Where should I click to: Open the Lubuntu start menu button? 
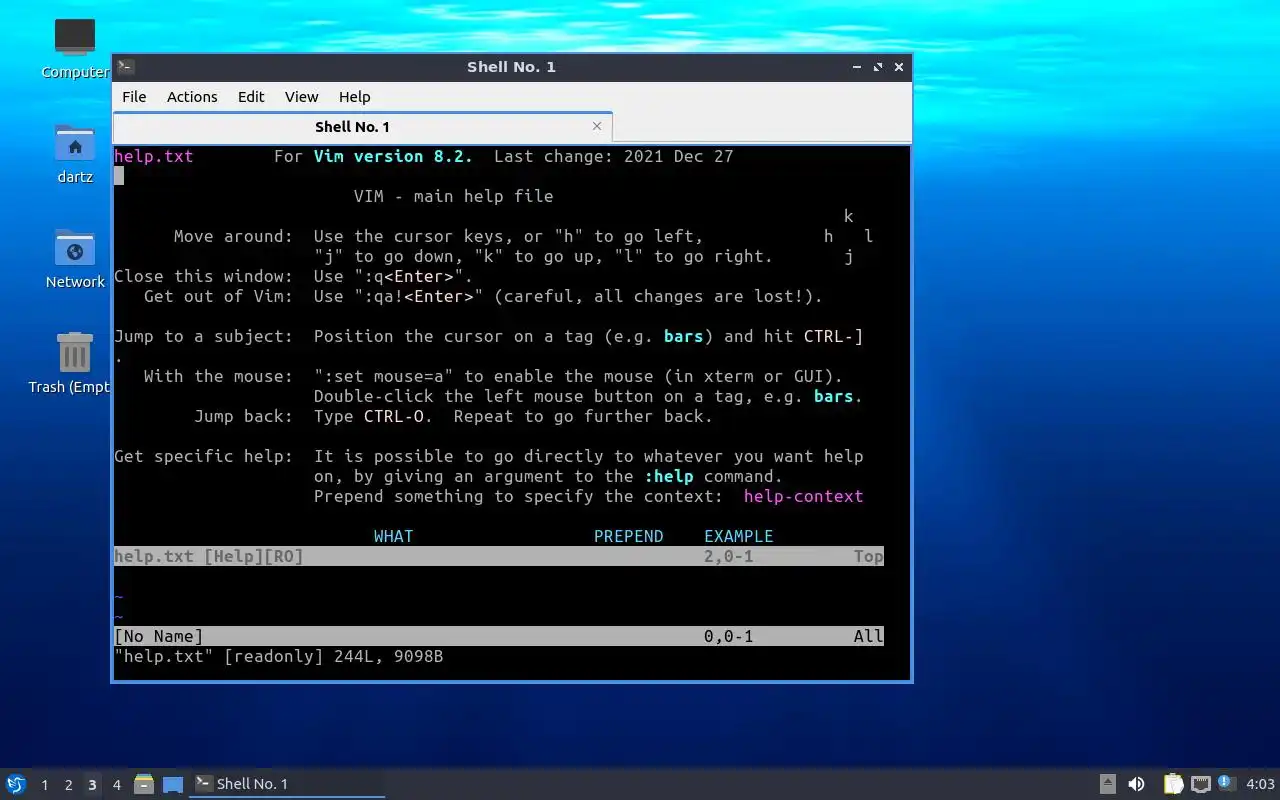point(16,784)
